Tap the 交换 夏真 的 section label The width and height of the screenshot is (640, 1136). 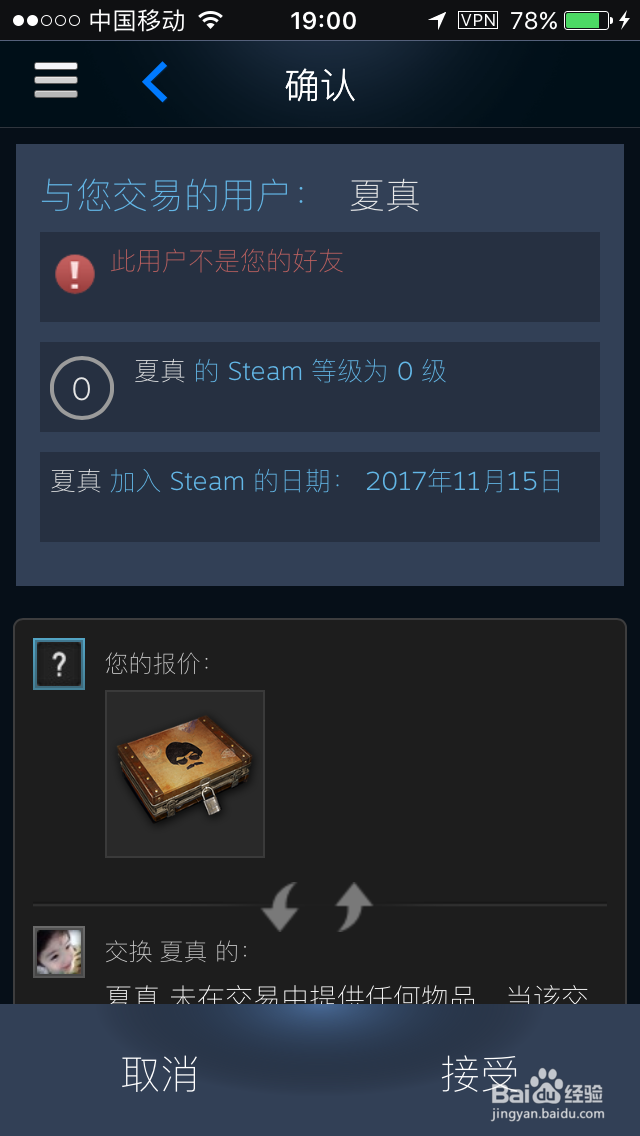pyautogui.click(x=176, y=951)
